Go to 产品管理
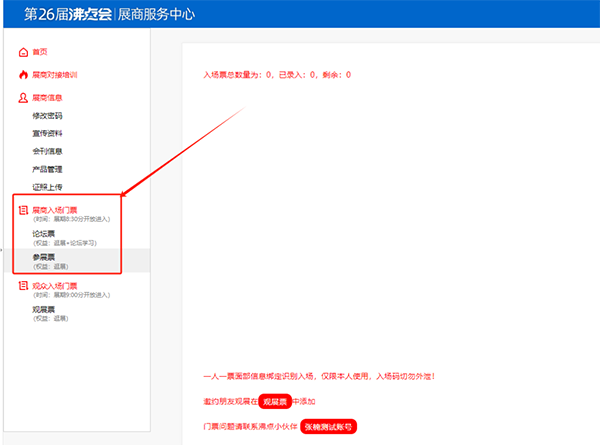 point(47,169)
